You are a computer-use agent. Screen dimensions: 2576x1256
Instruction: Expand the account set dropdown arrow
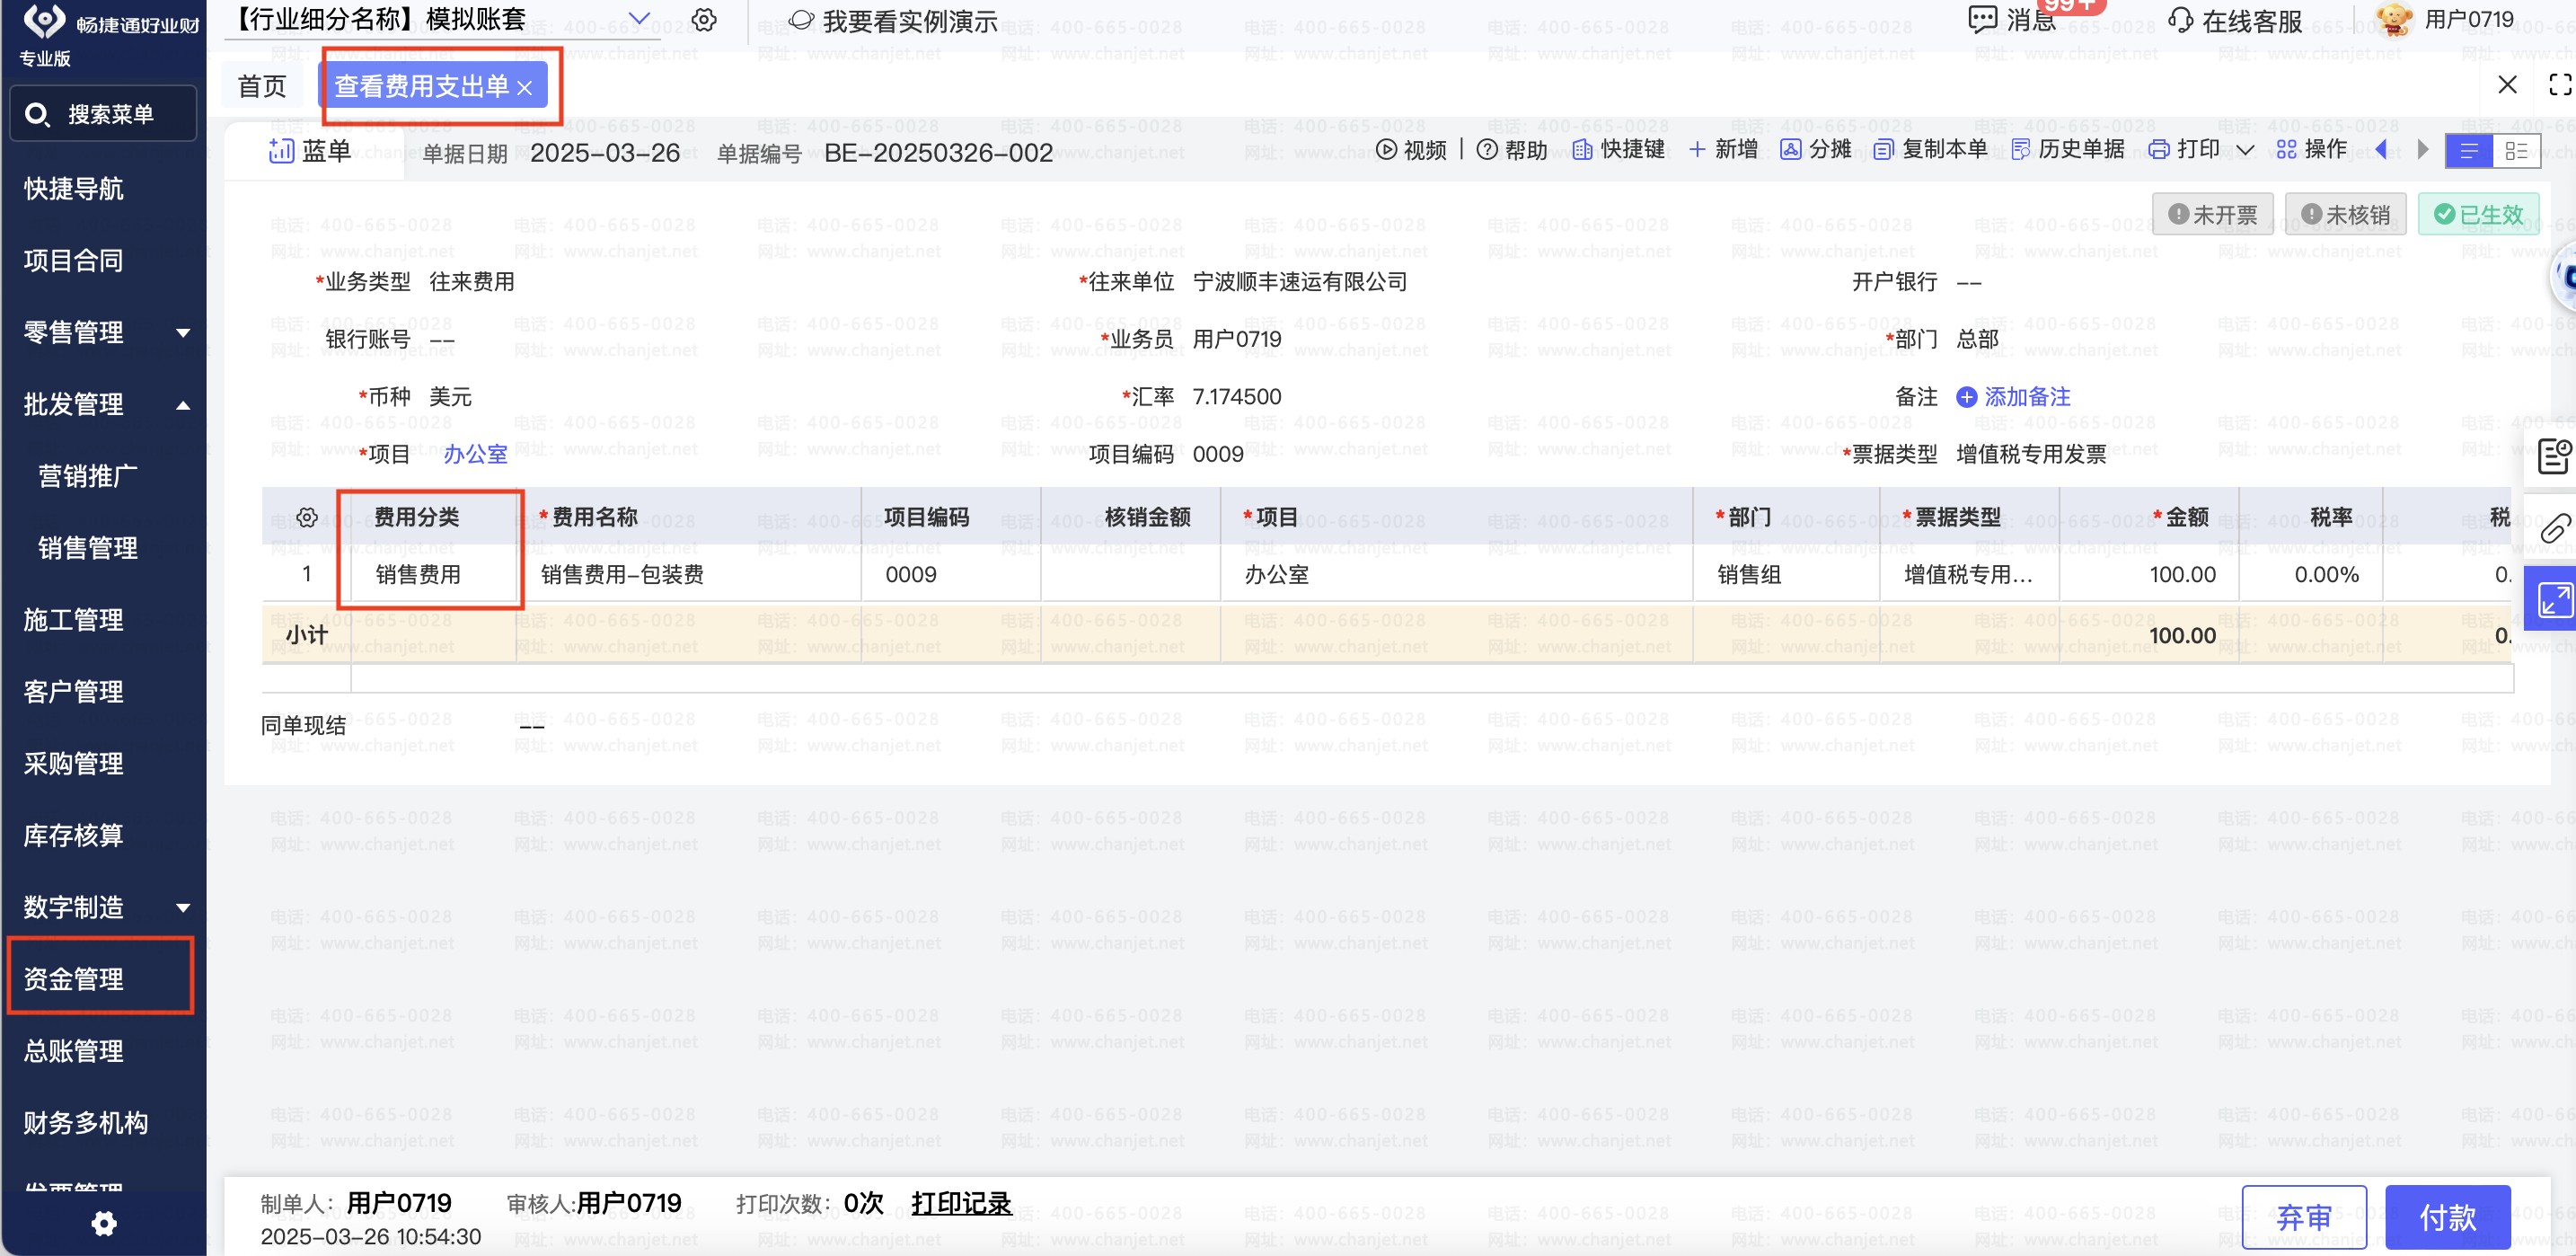pyautogui.click(x=639, y=19)
